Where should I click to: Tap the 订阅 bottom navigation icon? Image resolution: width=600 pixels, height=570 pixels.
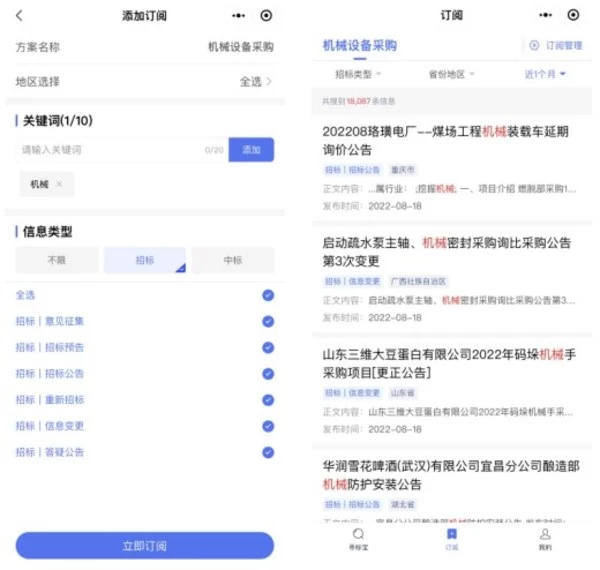tap(452, 538)
